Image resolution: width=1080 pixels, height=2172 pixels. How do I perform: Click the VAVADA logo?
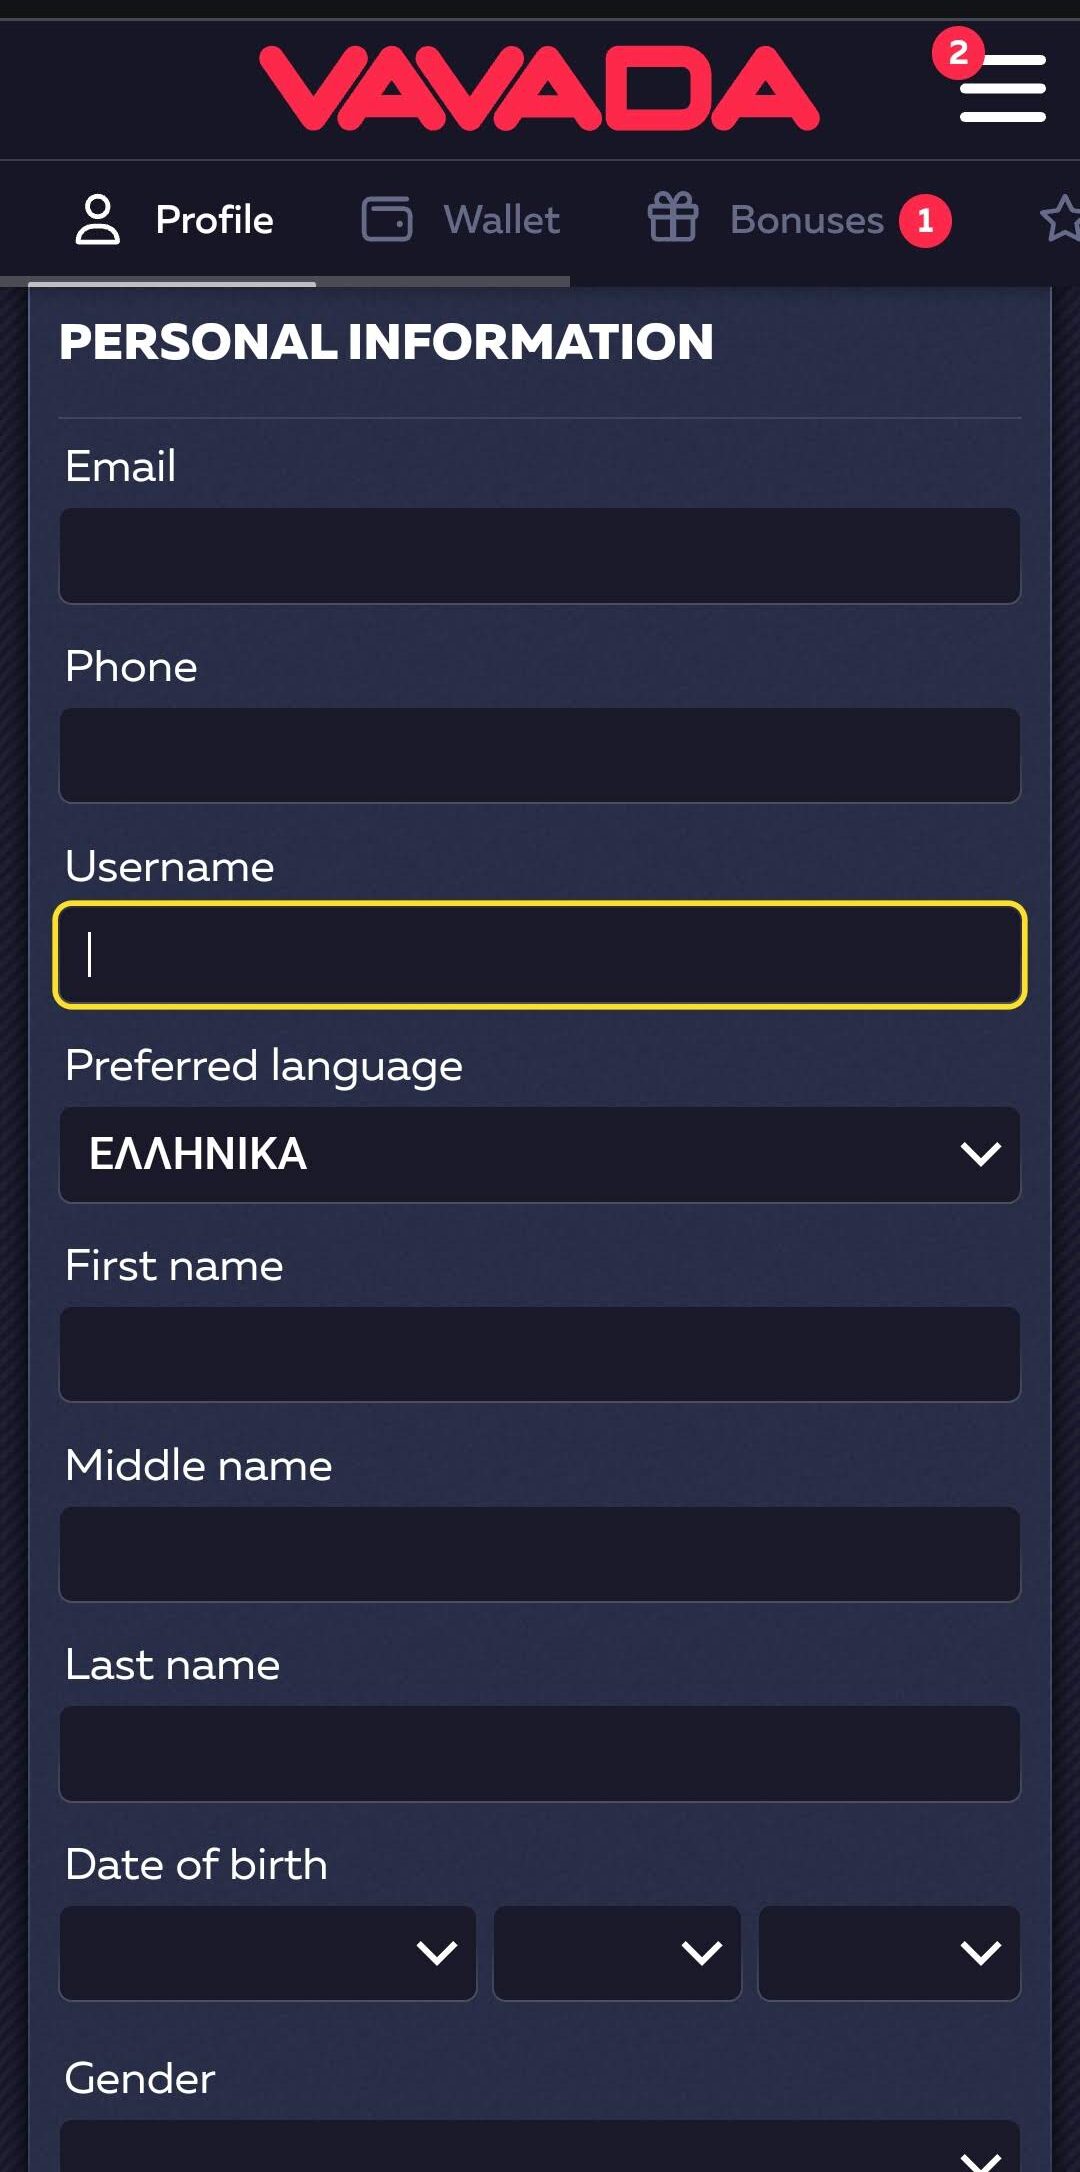point(539,89)
